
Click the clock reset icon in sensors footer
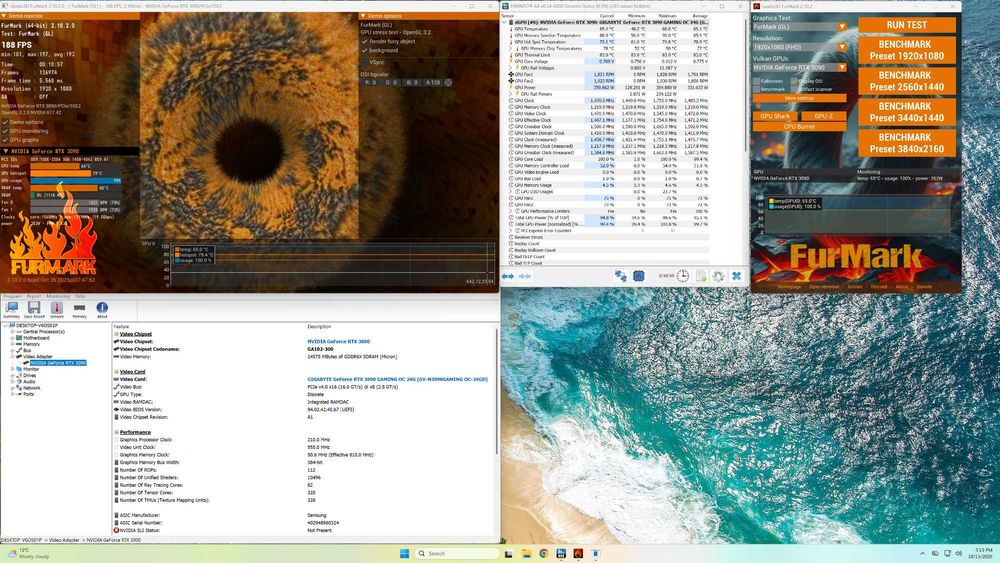682,275
